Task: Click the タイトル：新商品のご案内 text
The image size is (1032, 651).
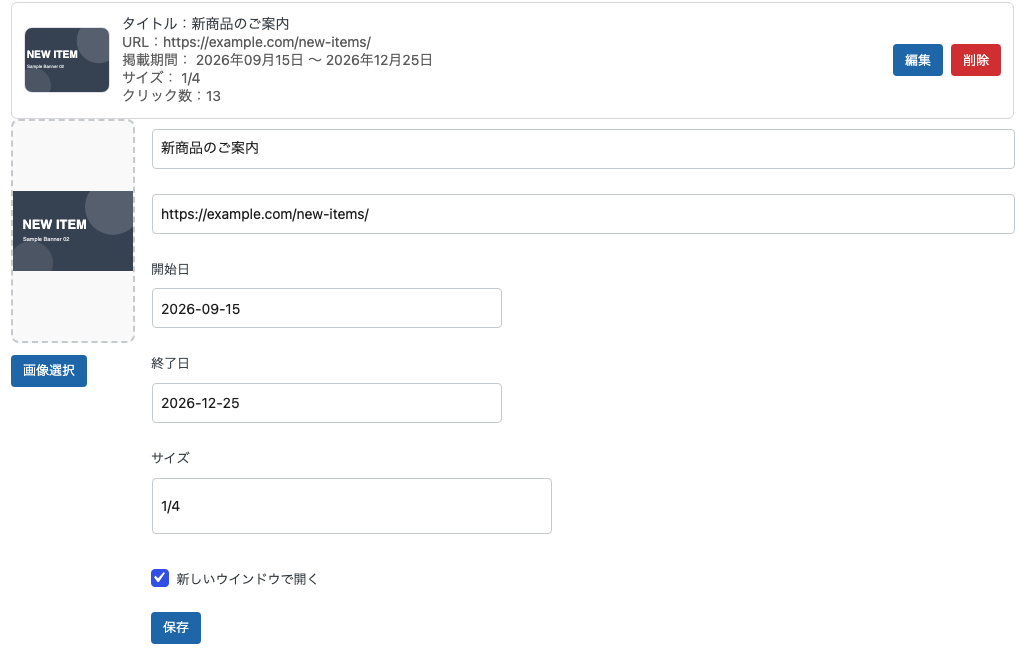Action: coord(206,24)
